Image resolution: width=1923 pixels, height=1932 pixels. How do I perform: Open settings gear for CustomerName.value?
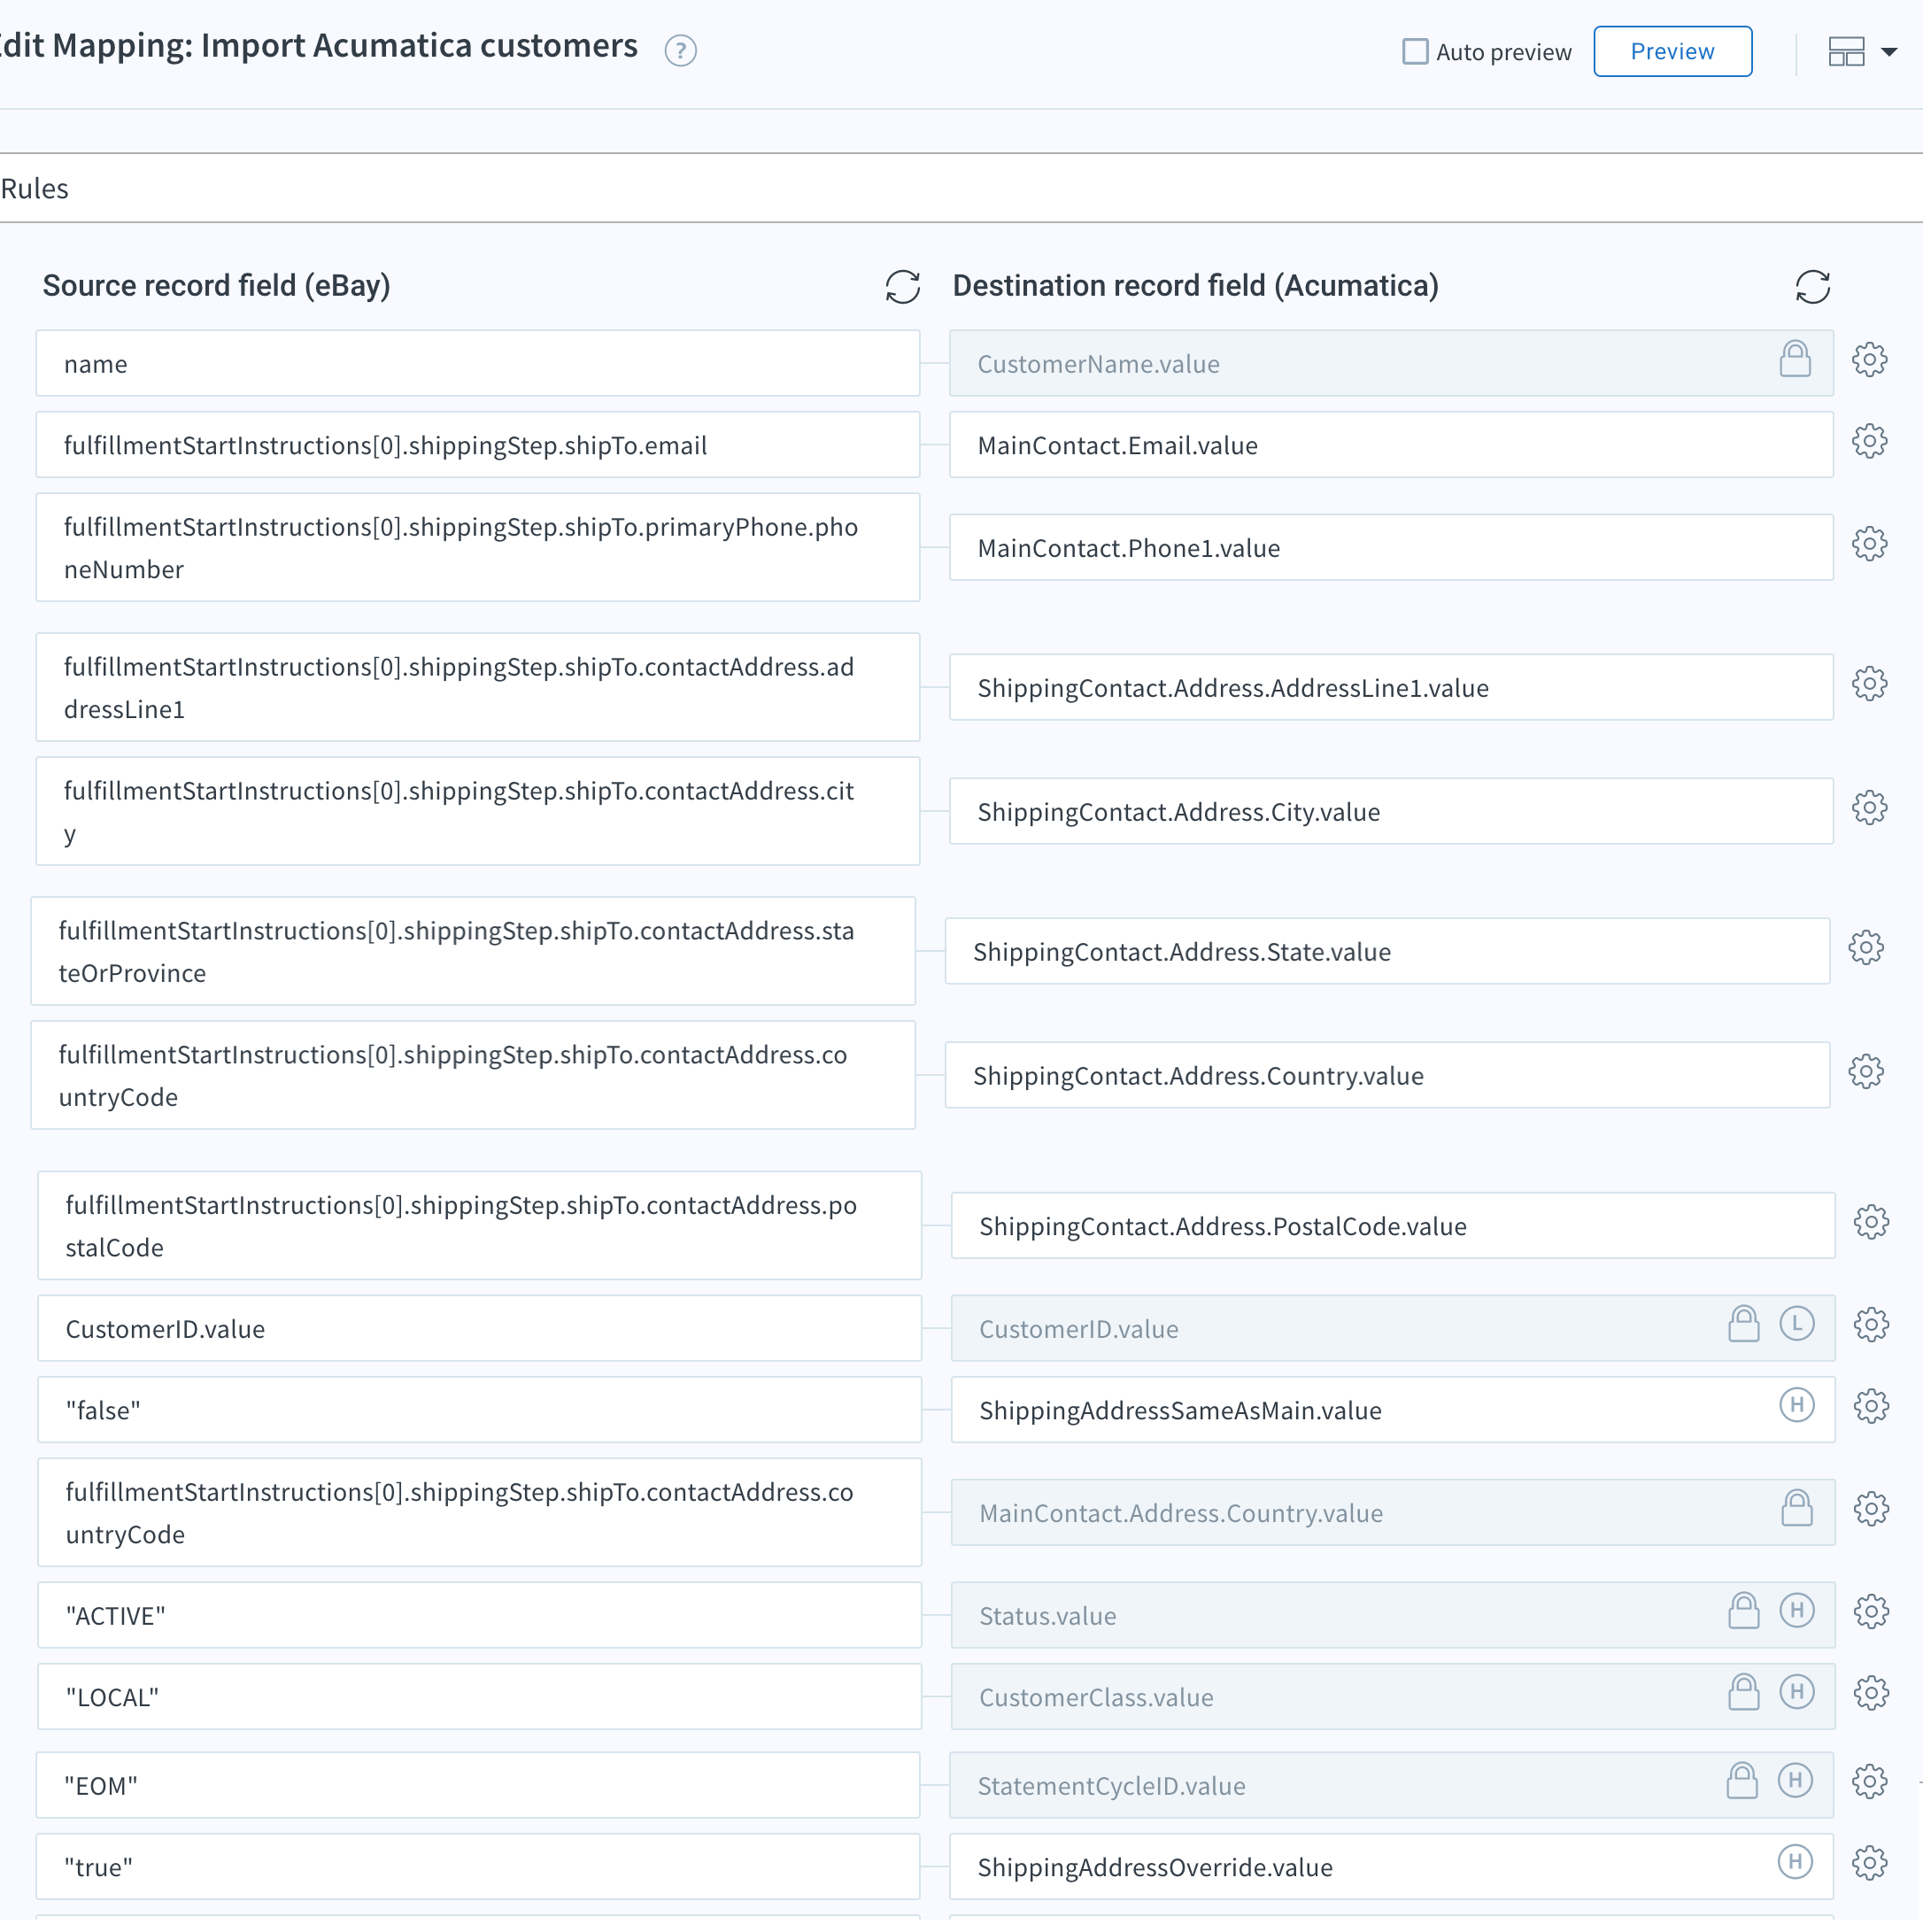1869,360
